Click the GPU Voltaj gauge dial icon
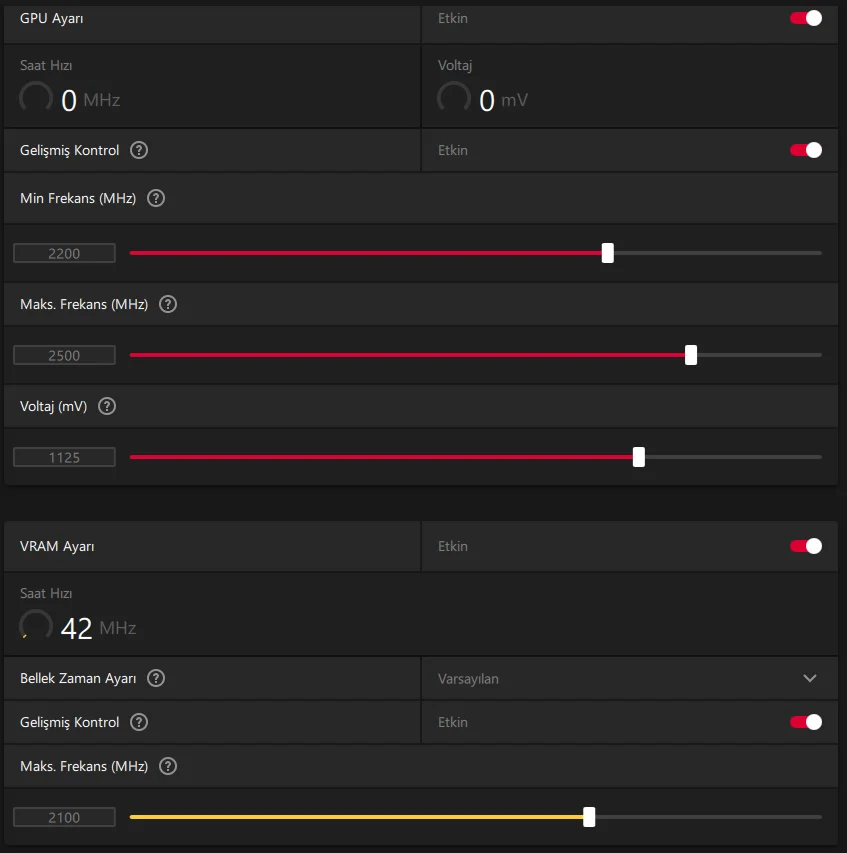Viewport: 847px width, 853px height. [454, 99]
